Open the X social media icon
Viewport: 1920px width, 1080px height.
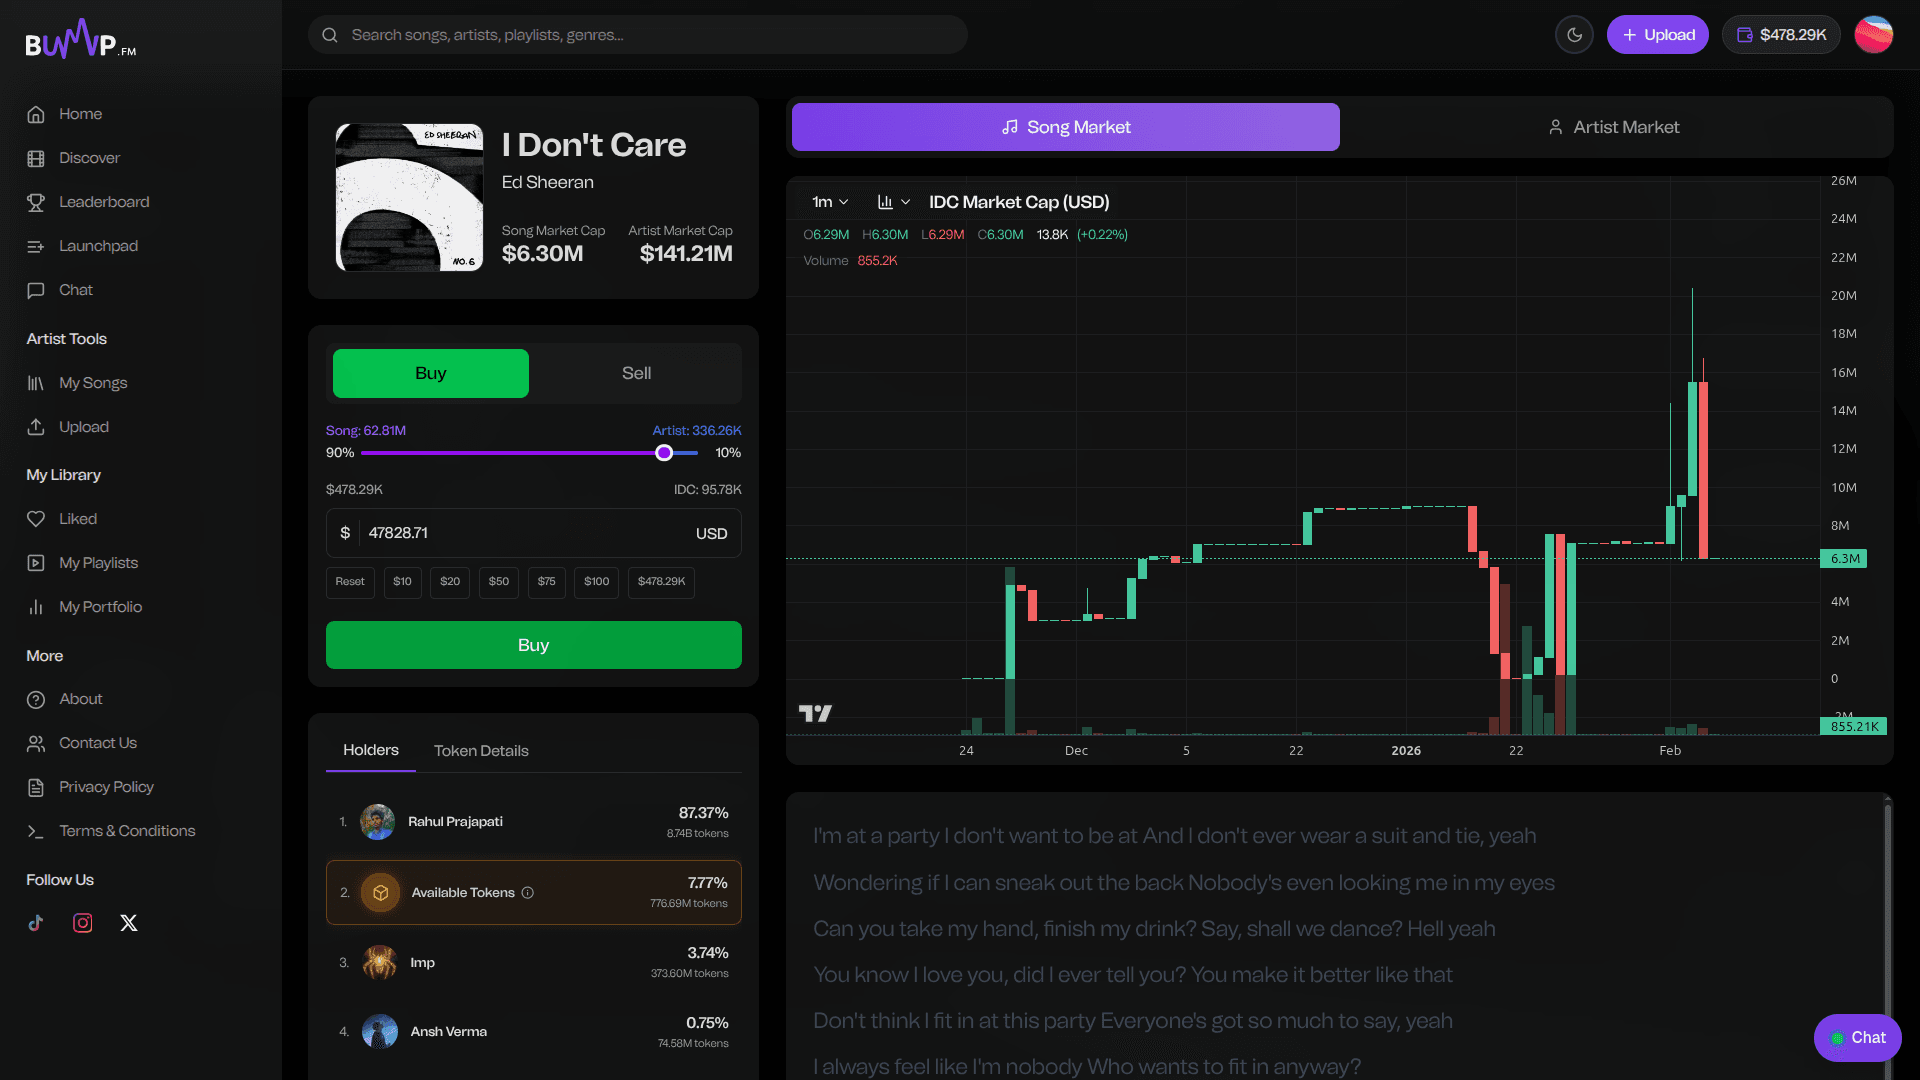tap(129, 923)
